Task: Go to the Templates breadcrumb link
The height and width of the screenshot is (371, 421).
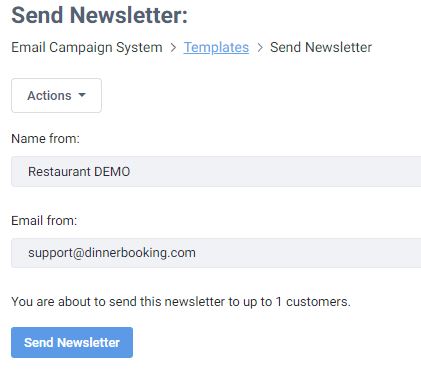Action: click(x=216, y=47)
